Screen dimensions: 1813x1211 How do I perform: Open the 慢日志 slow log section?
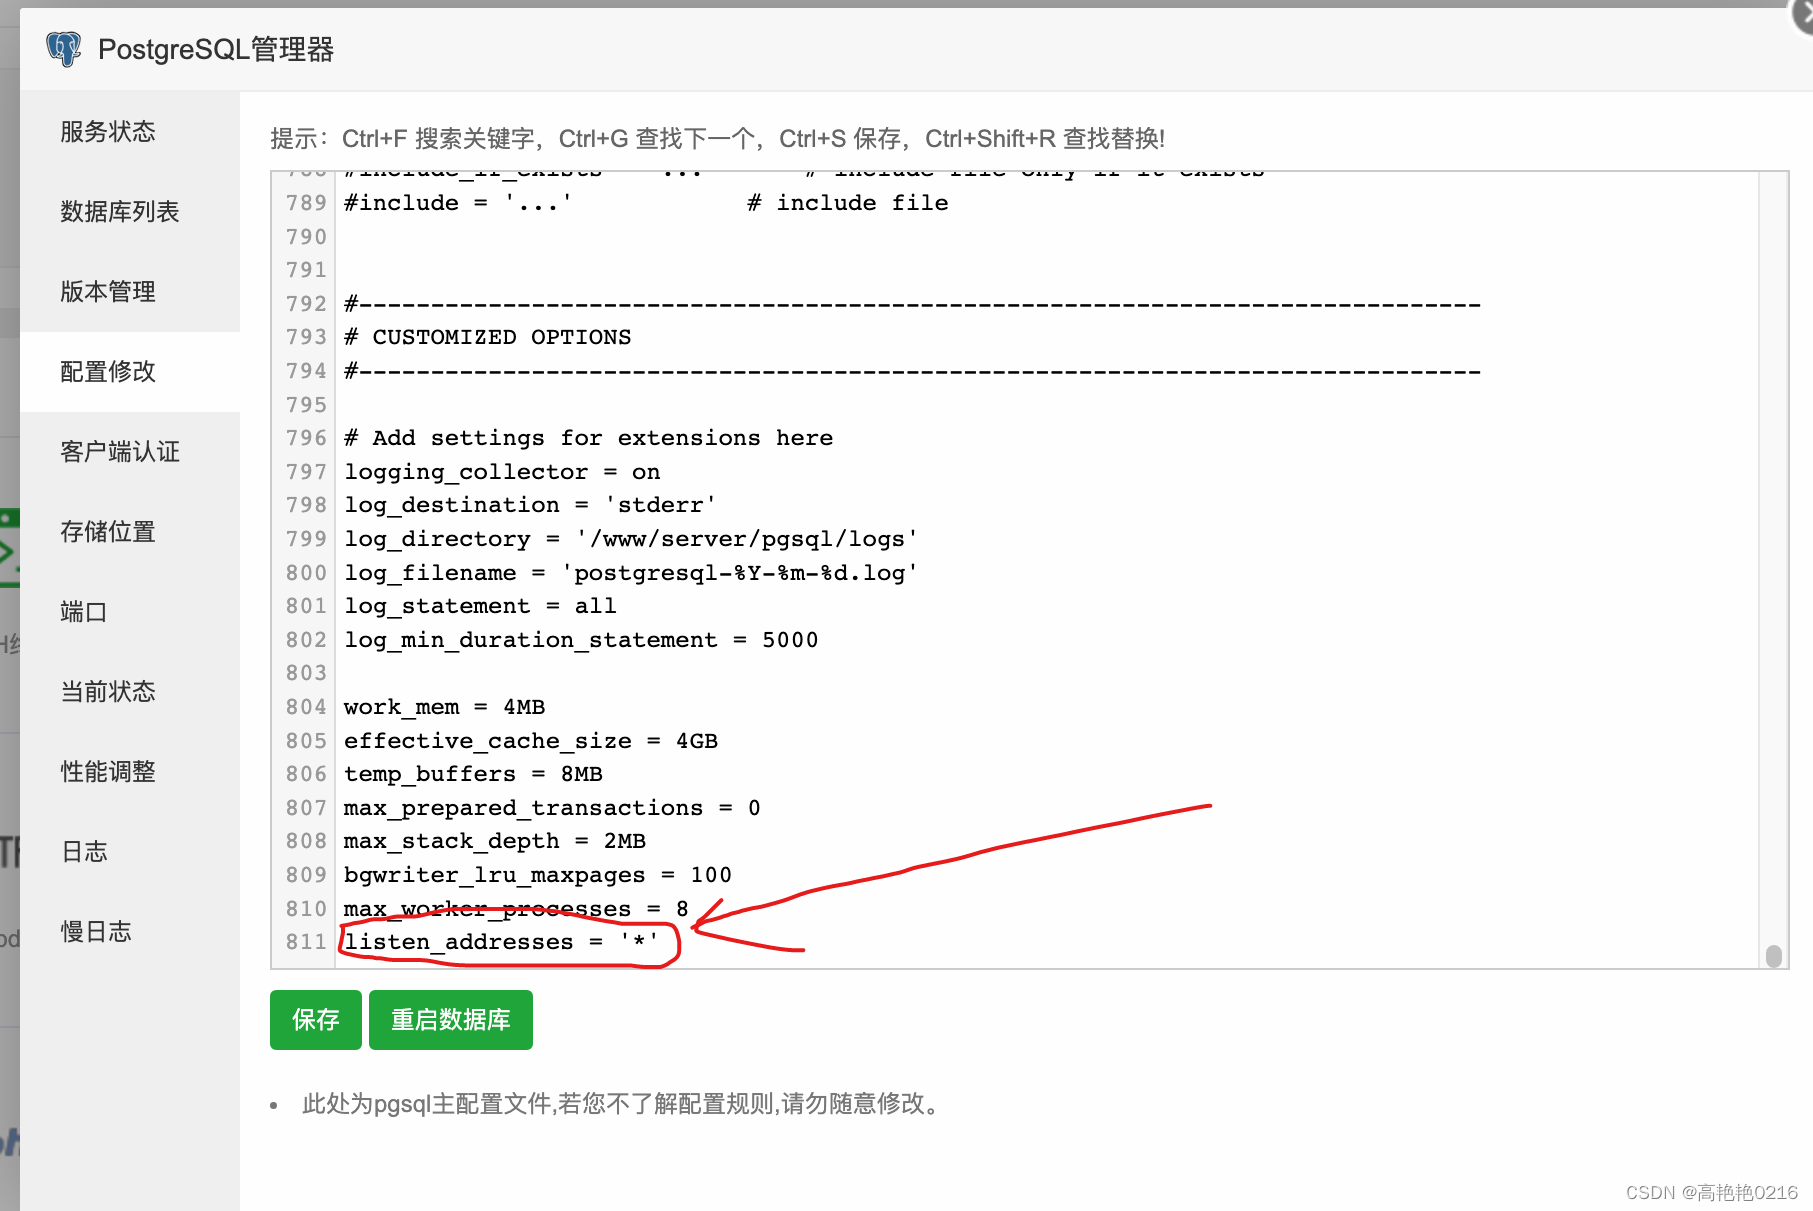click(95, 931)
